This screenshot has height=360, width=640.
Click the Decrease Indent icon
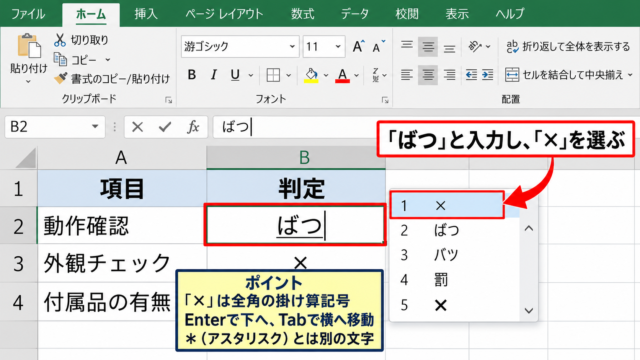click(471, 75)
